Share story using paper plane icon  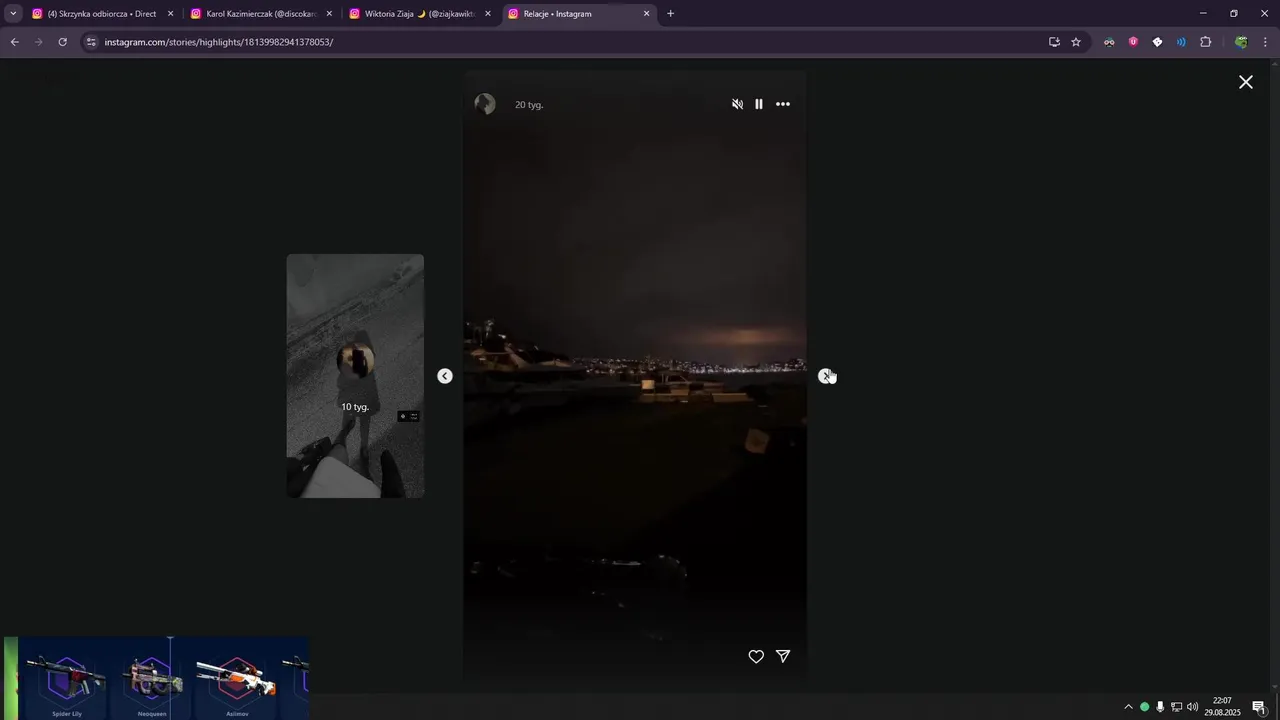[783, 657]
